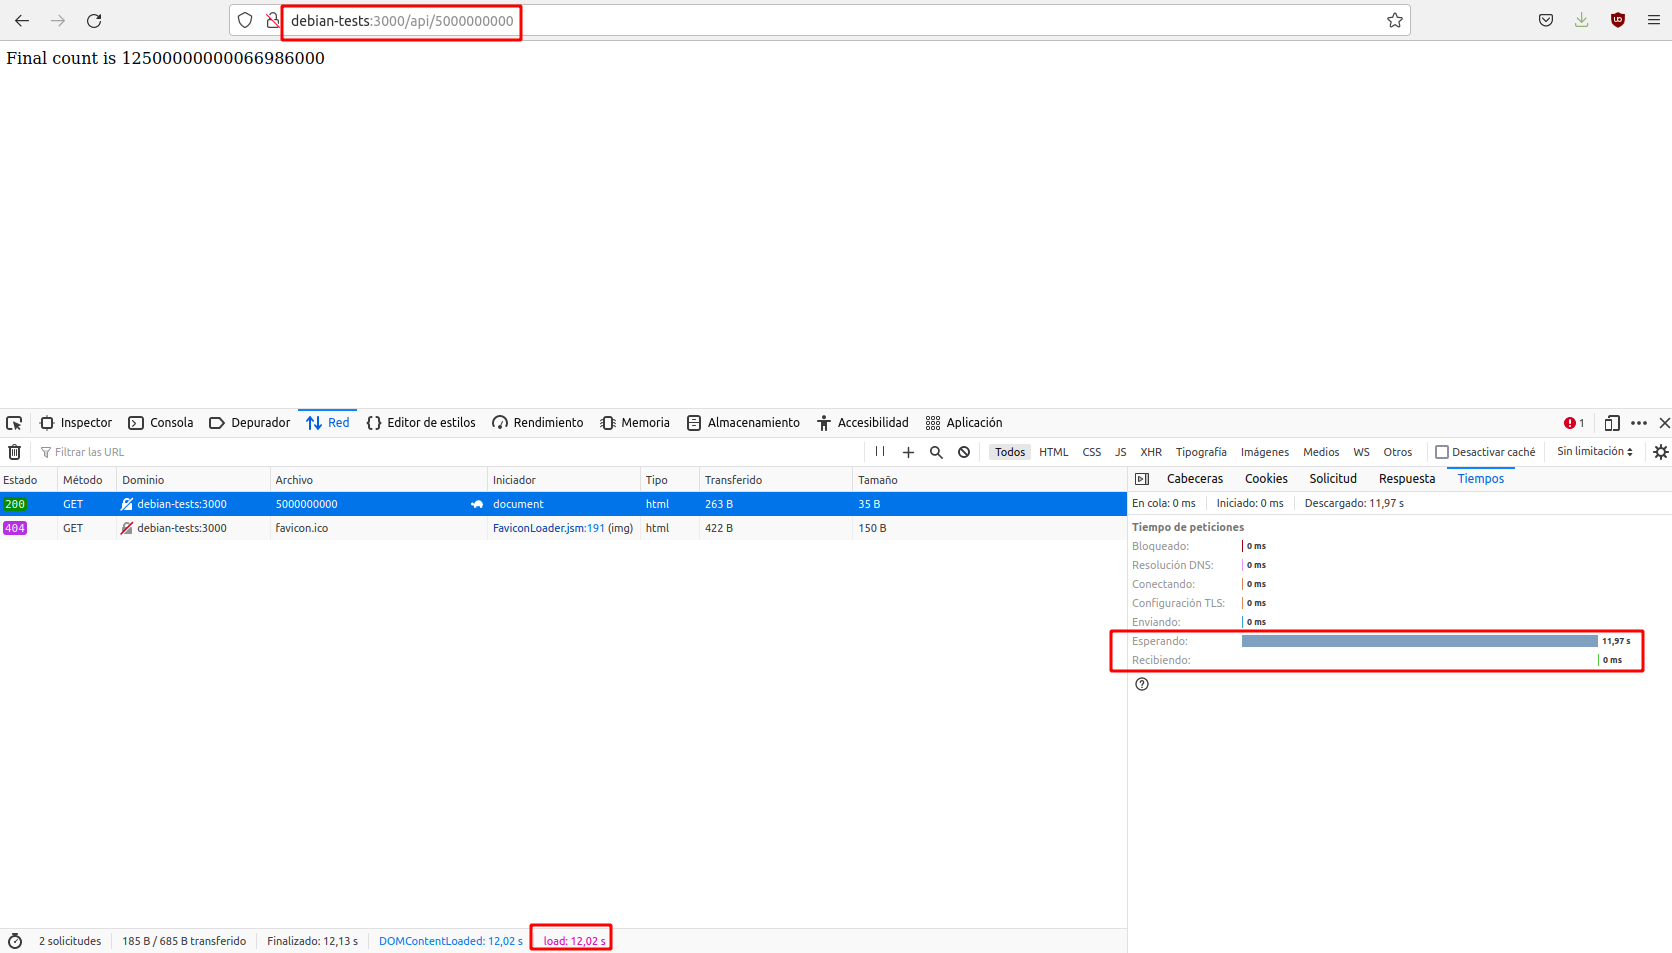This screenshot has height=953, width=1672.
Task: Open Sin limitación throttling dropdown
Action: (x=1594, y=452)
